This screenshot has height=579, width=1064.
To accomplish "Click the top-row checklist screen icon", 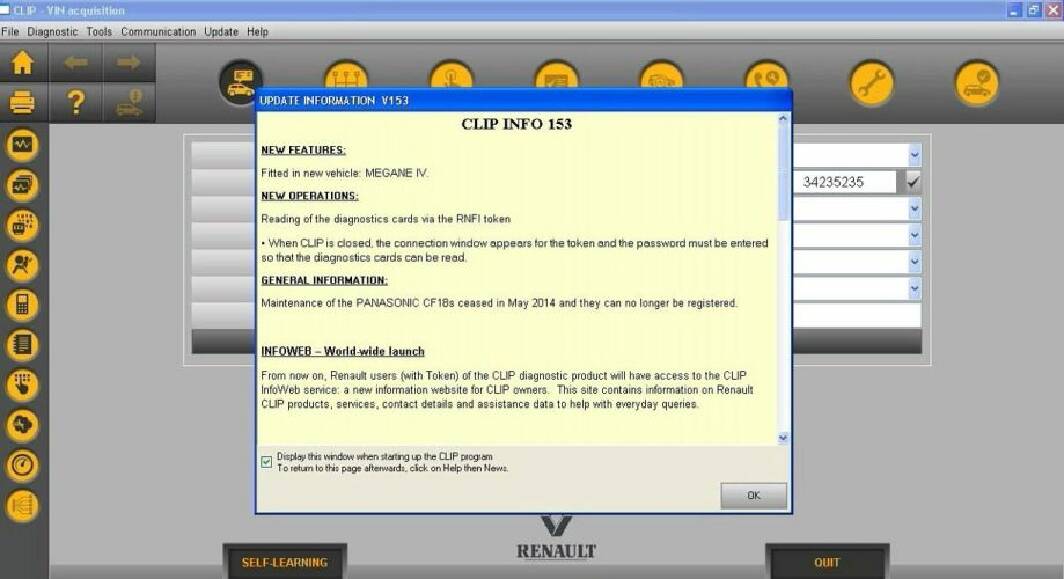I will click(x=556, y=76).
